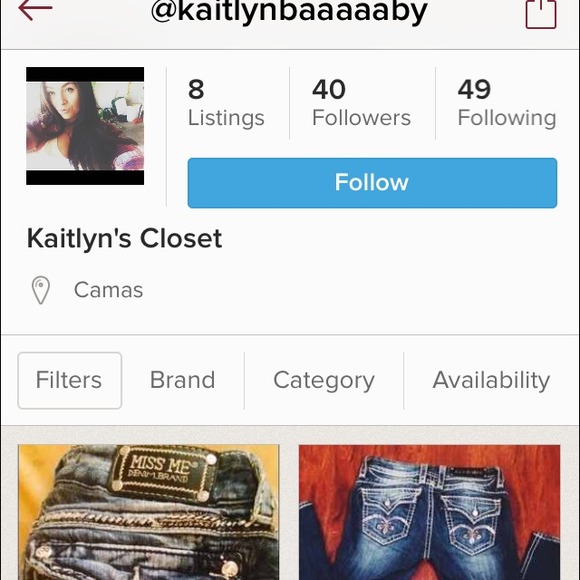
Task: Tap the Followers label under 40
Action: (361, 118)
